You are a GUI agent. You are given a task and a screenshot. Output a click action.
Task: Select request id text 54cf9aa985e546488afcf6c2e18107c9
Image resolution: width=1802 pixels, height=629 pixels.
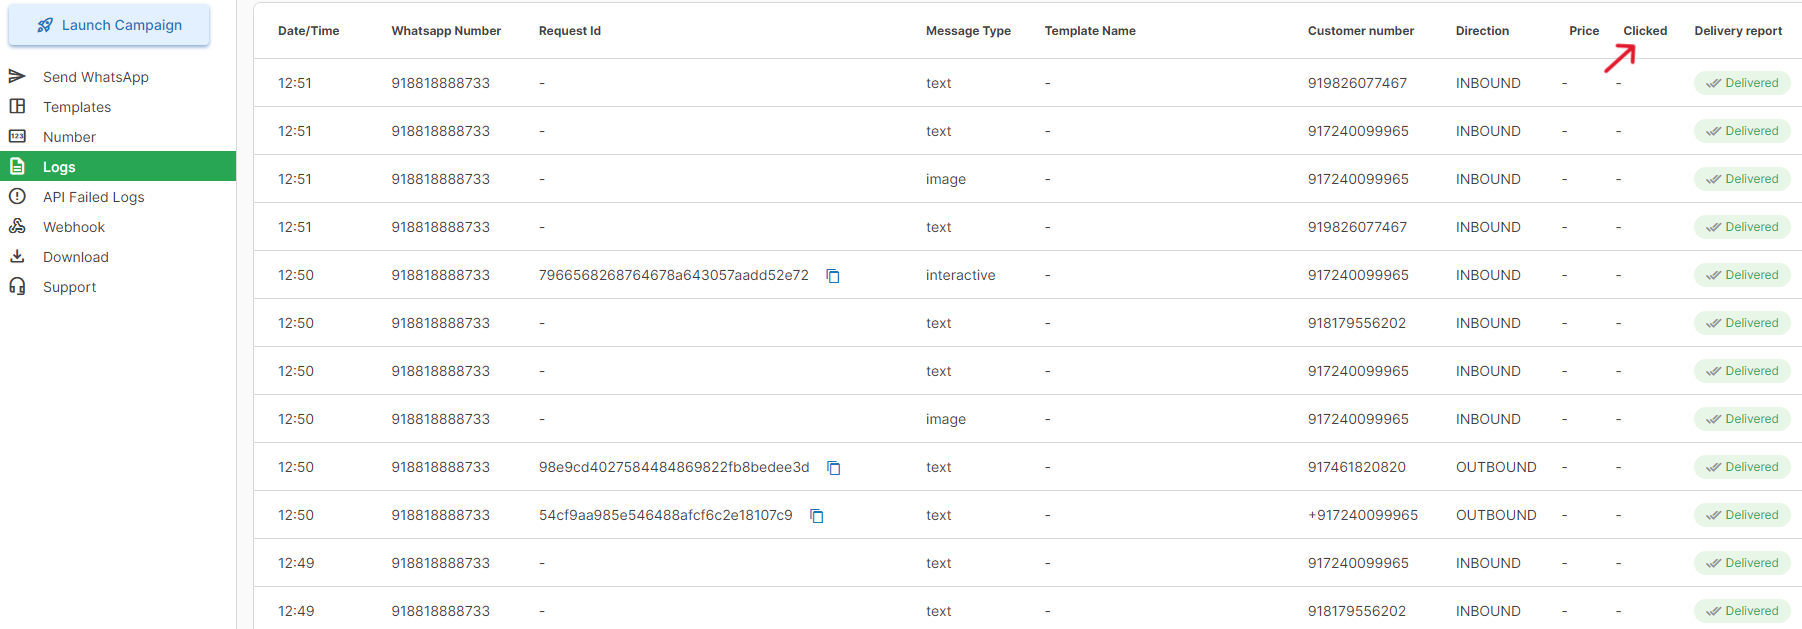click(666, 515)
